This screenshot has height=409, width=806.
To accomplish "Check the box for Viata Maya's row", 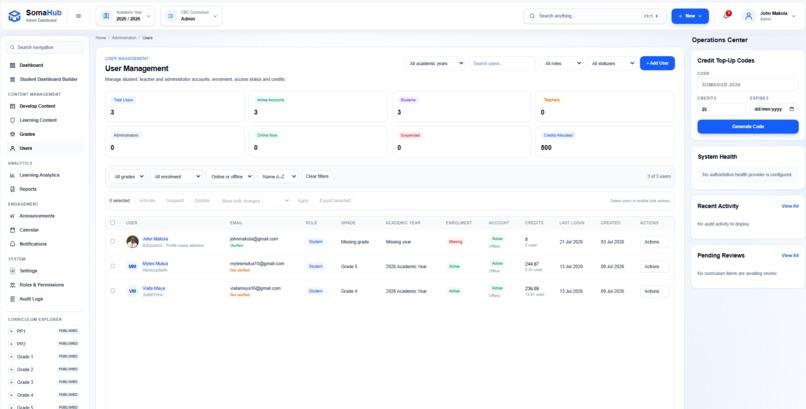I will (x=113, y=291).
